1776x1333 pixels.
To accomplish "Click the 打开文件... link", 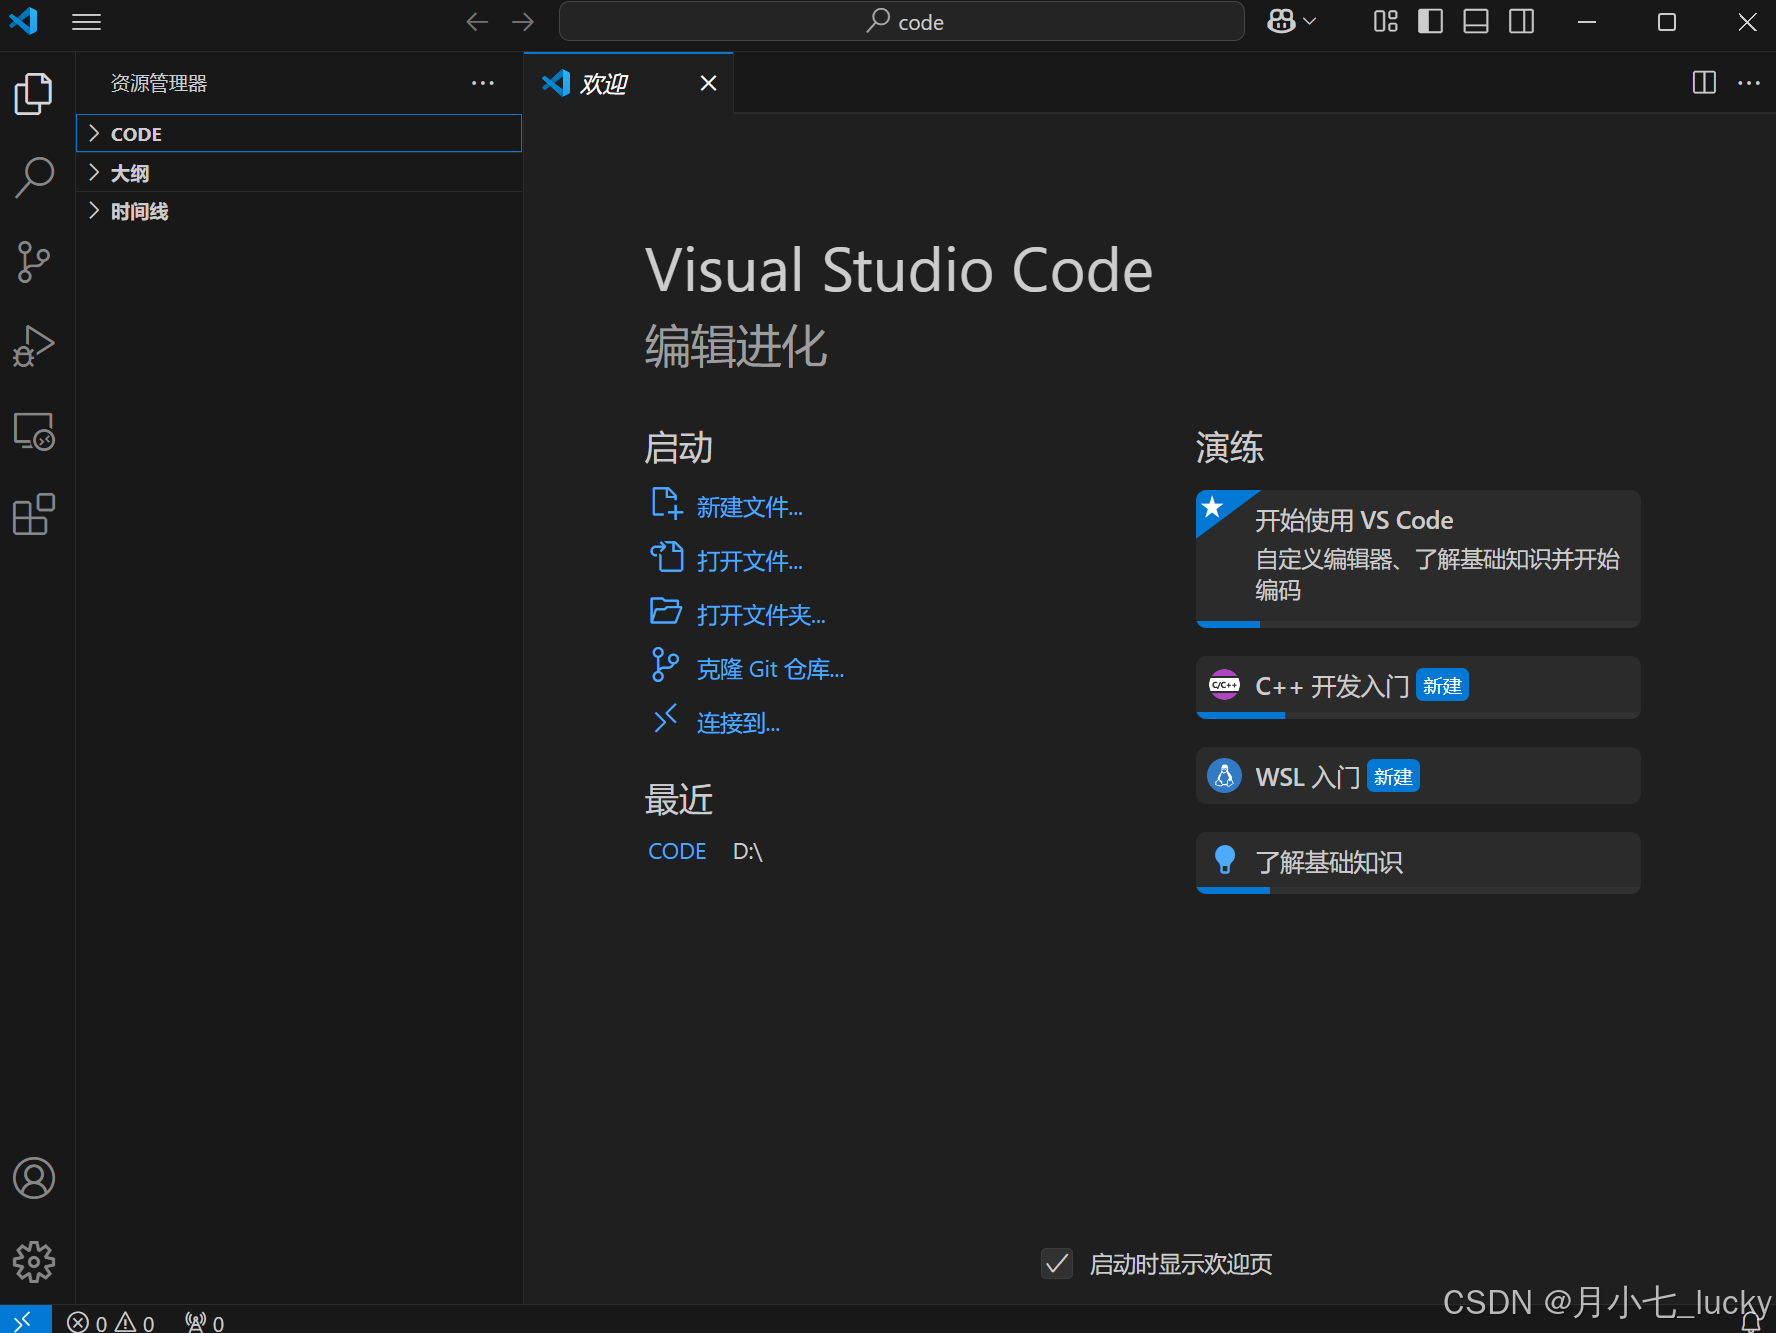I will (x=749, y=561).
